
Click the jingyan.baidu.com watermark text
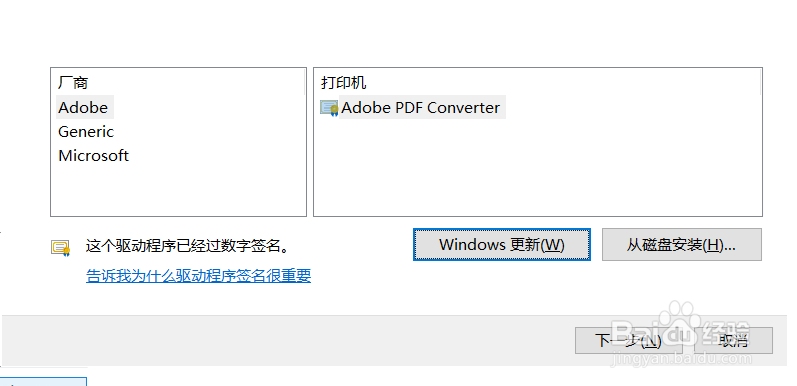[x=680, y=359]
